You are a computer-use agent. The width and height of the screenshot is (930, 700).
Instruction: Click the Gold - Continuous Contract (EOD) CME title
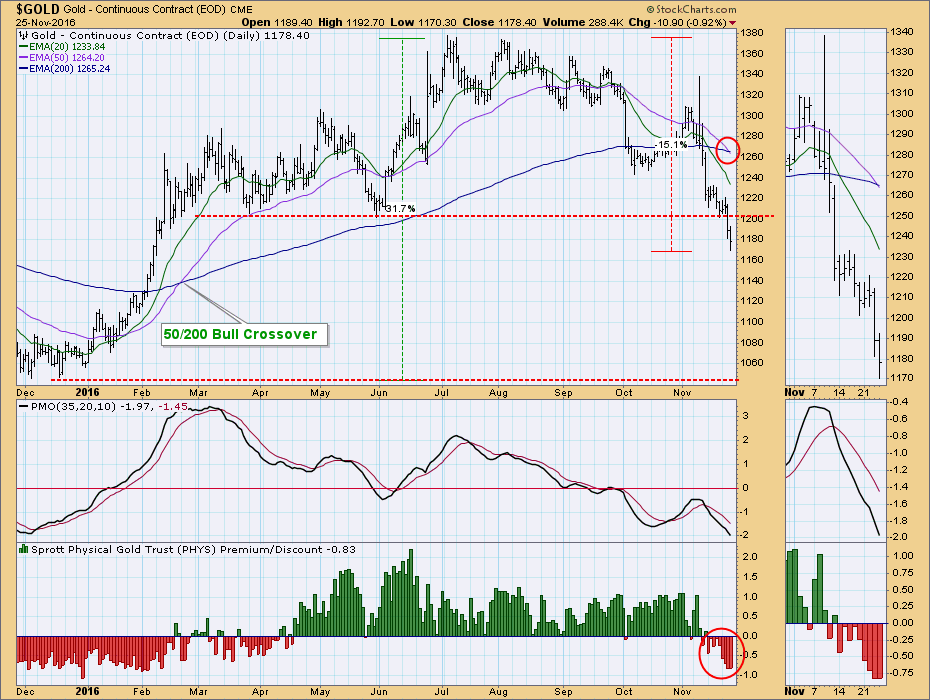pyautogui.click(x=158, y=9)
